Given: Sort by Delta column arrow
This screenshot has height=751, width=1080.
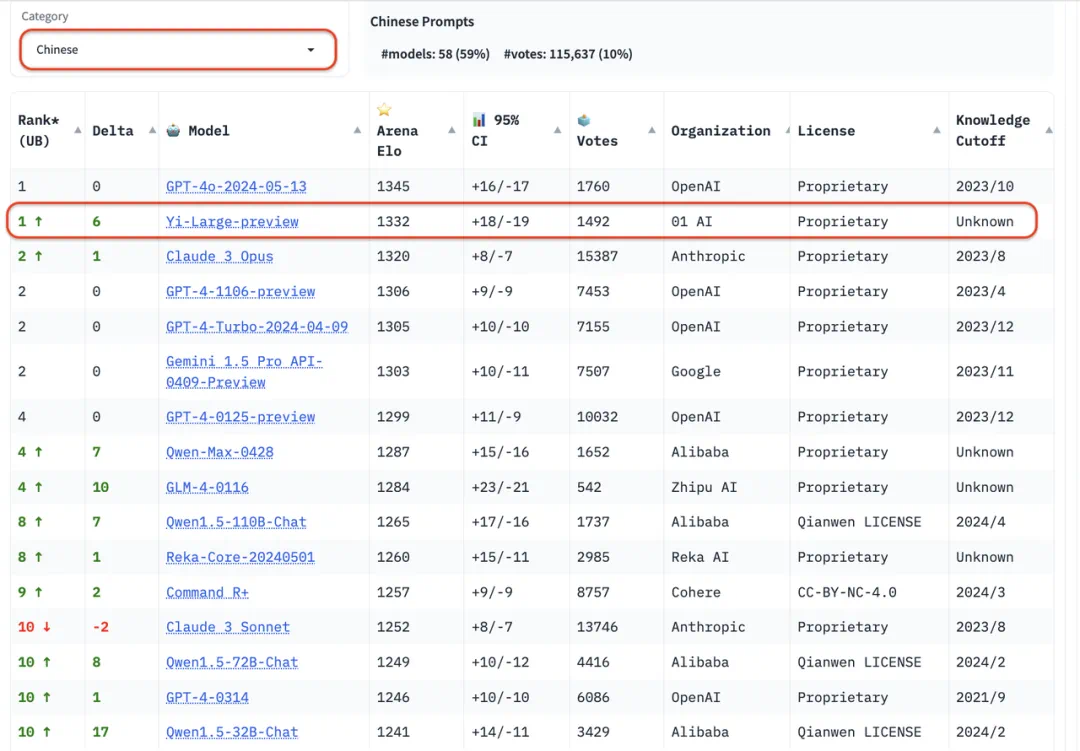Looking at the screenshot, I should pos(151,131).
